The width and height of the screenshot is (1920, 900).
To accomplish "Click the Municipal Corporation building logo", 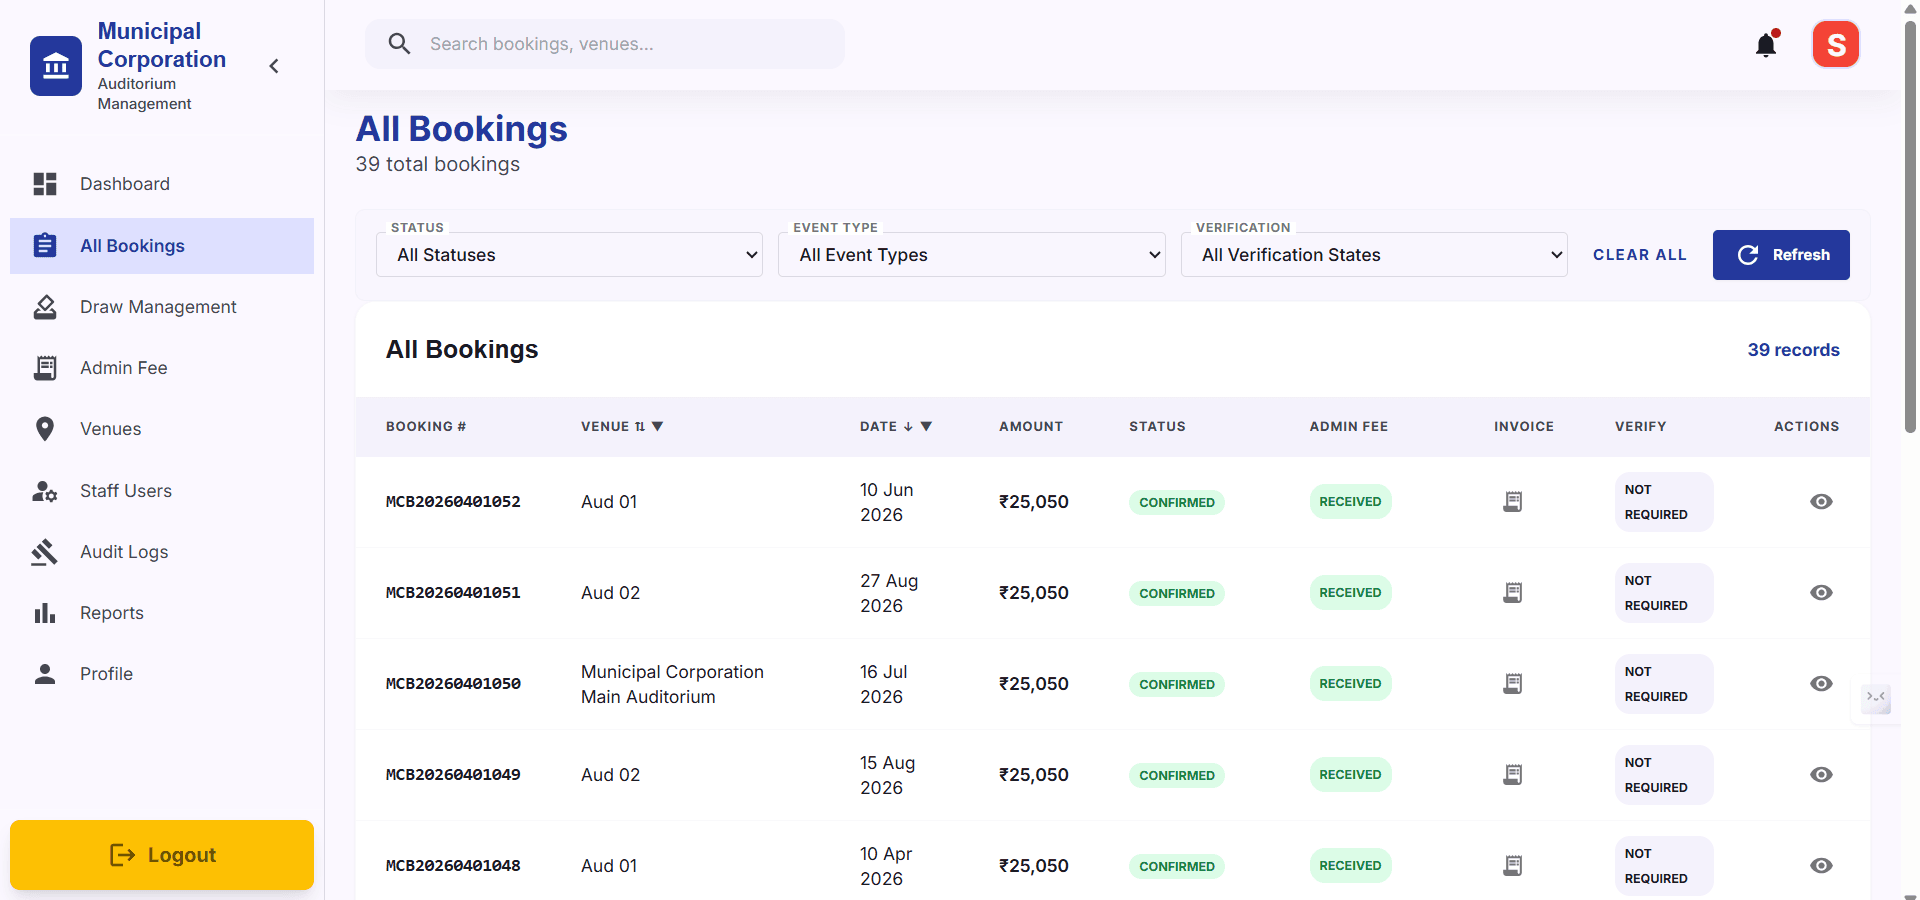I will coord(56,66).
